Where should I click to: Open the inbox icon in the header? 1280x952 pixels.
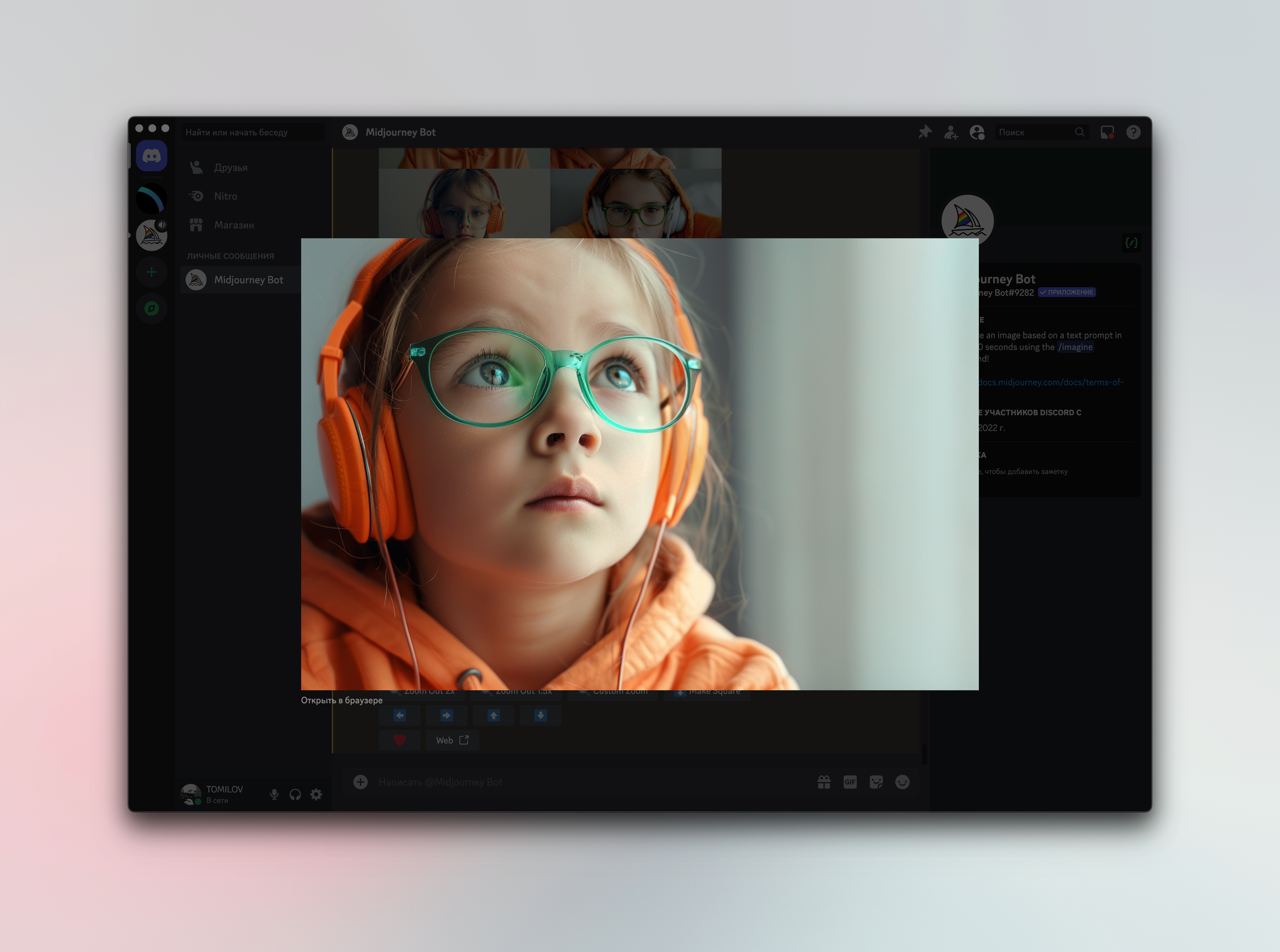(1107, 132)
